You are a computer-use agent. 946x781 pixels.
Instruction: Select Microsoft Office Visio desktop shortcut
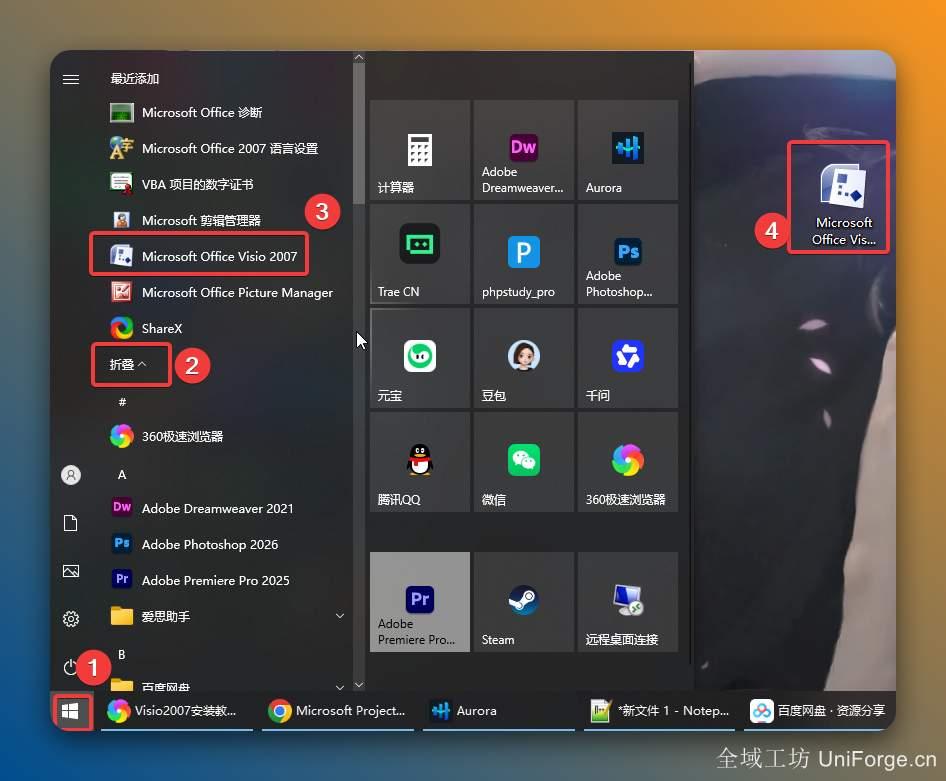pyautogui.click(x=843, y=204)
